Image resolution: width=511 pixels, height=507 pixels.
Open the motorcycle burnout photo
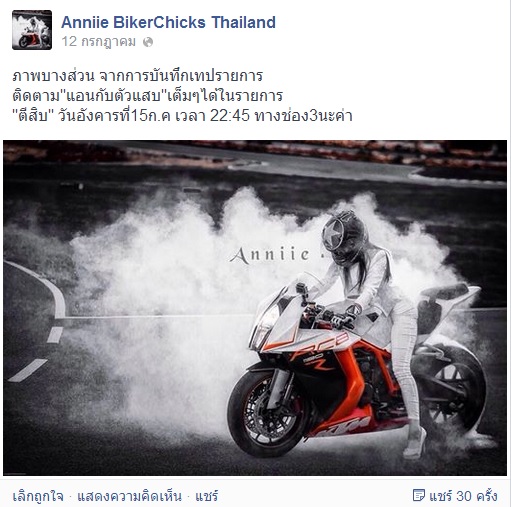tap(255, 308)
